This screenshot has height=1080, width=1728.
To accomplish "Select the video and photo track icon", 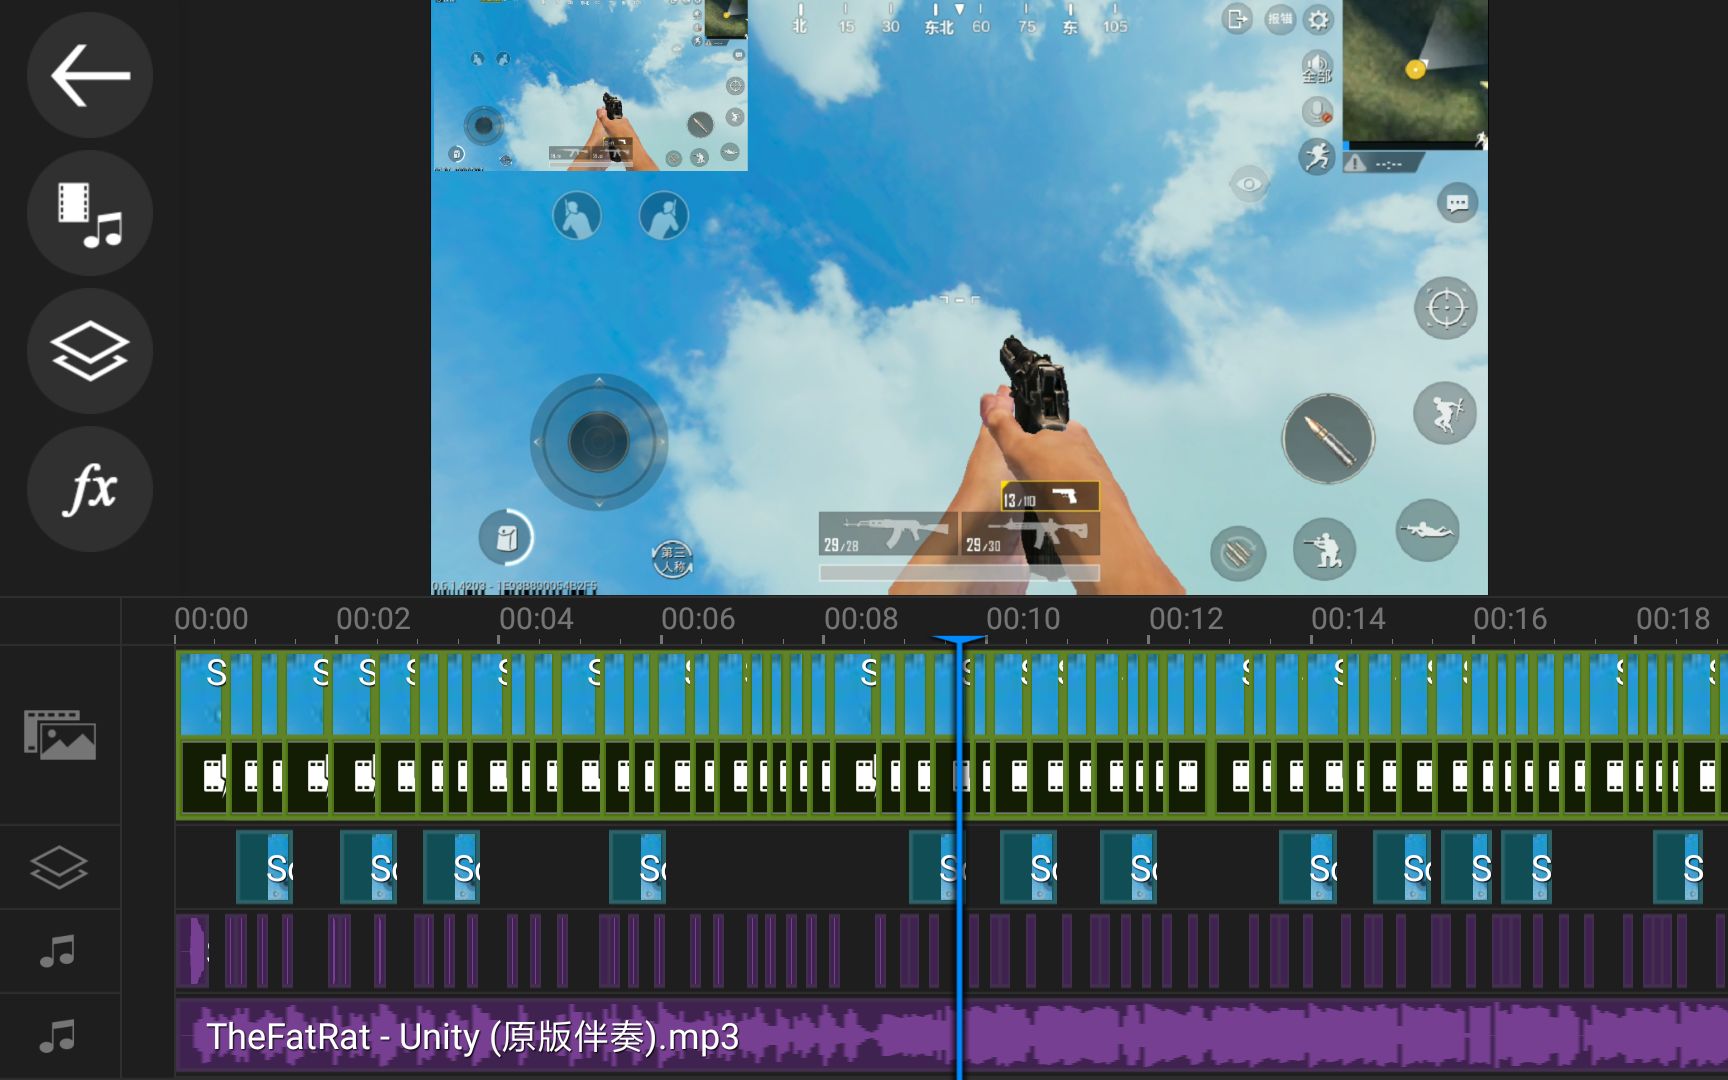I will click(60, 735).
